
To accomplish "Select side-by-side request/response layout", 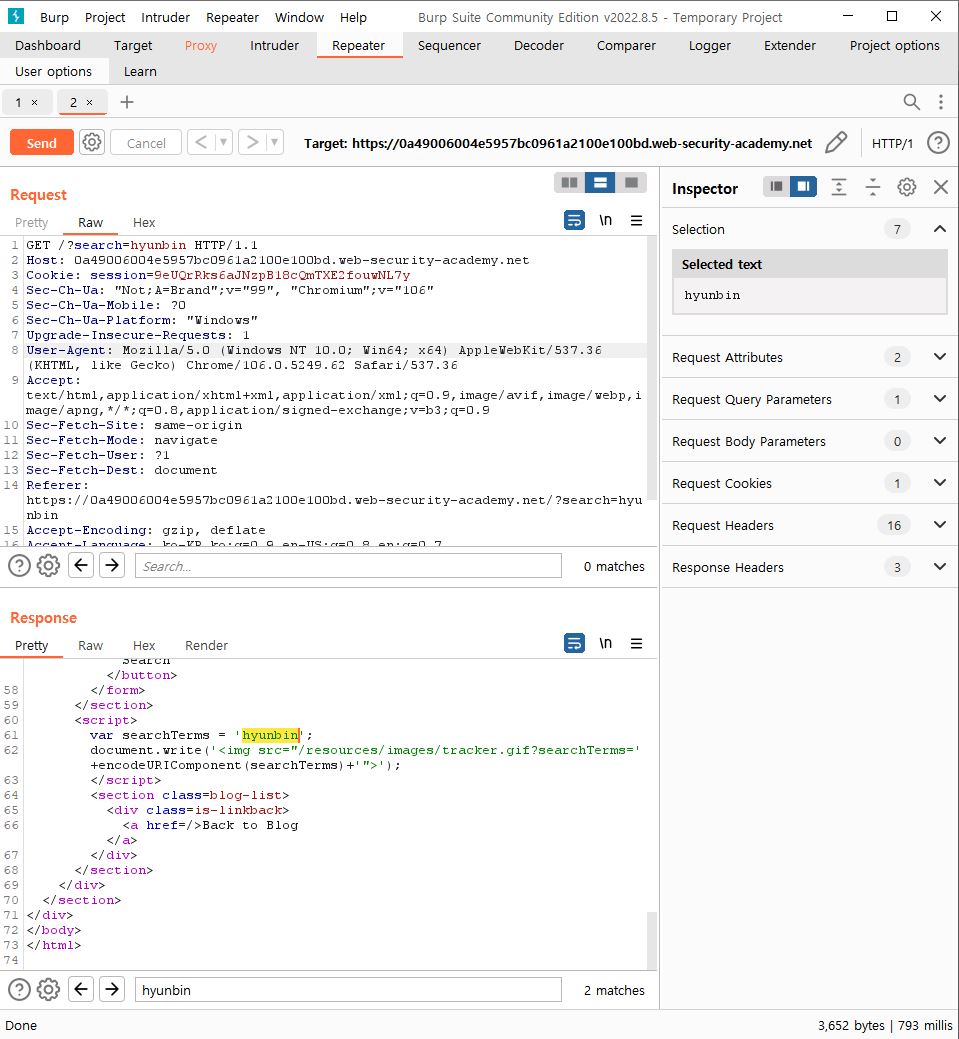I will tap(569, 182).
